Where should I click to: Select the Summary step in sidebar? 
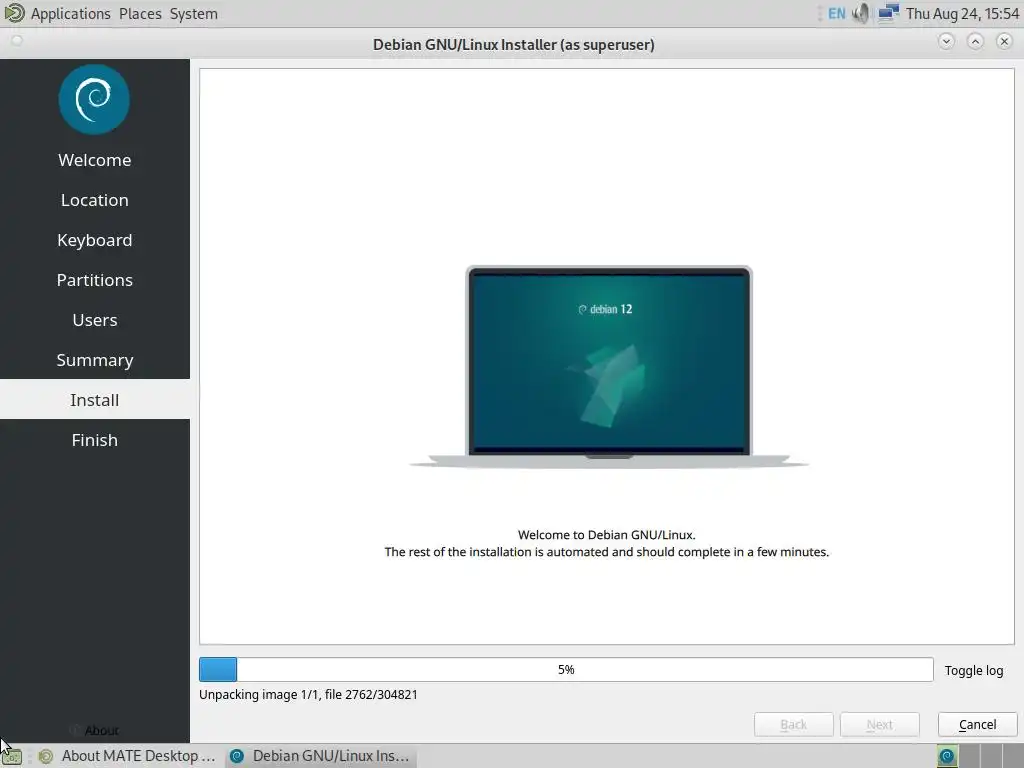pyautogui.click(x=95, y=360)
